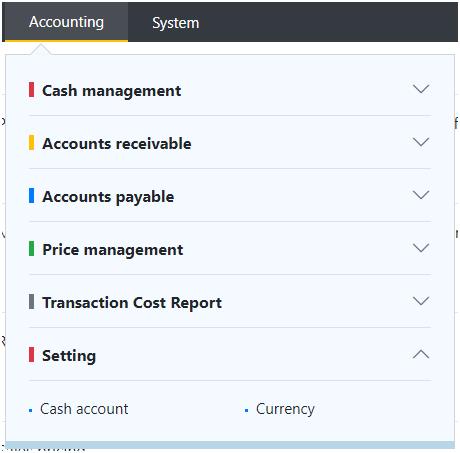The image size is (460, 453).
Task: Open the Currency link
Action: [x=285, y=409]
